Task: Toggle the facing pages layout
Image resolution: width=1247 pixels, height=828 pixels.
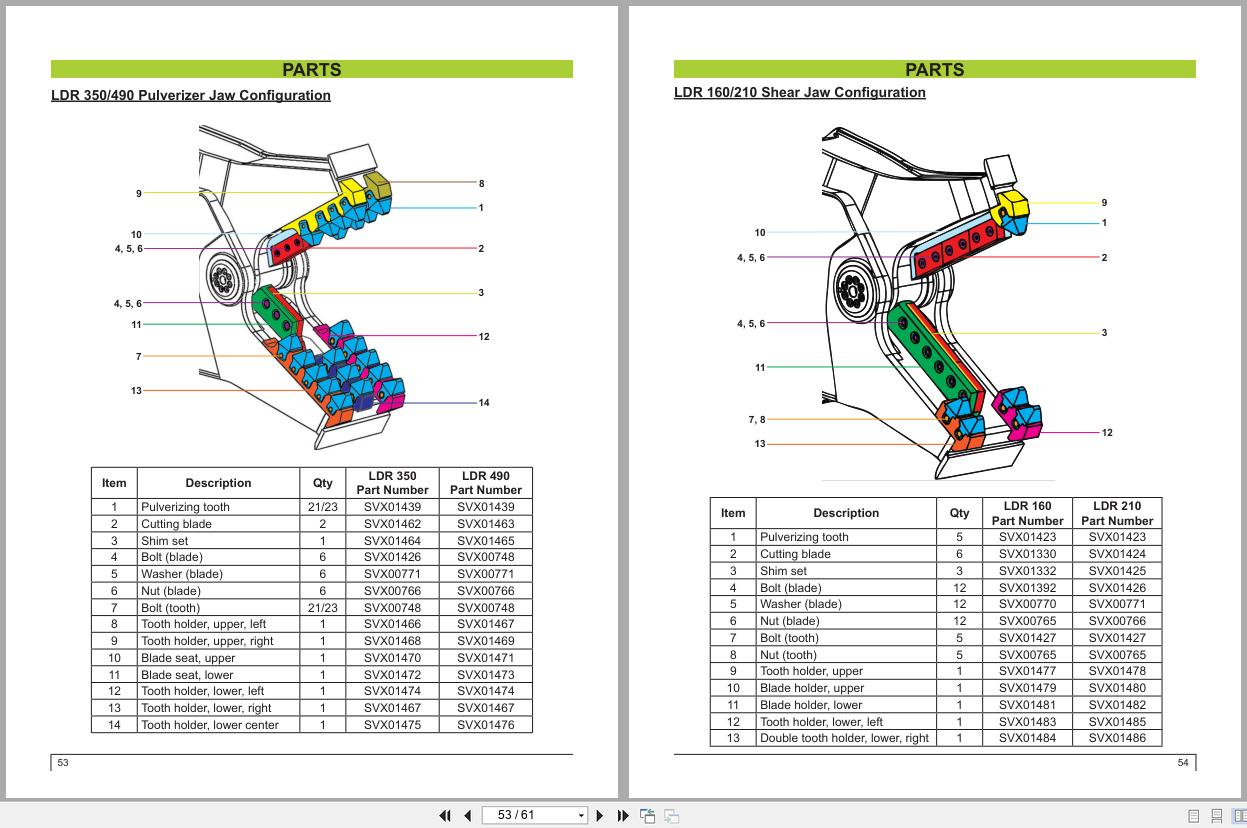Action: [1239, 815]
